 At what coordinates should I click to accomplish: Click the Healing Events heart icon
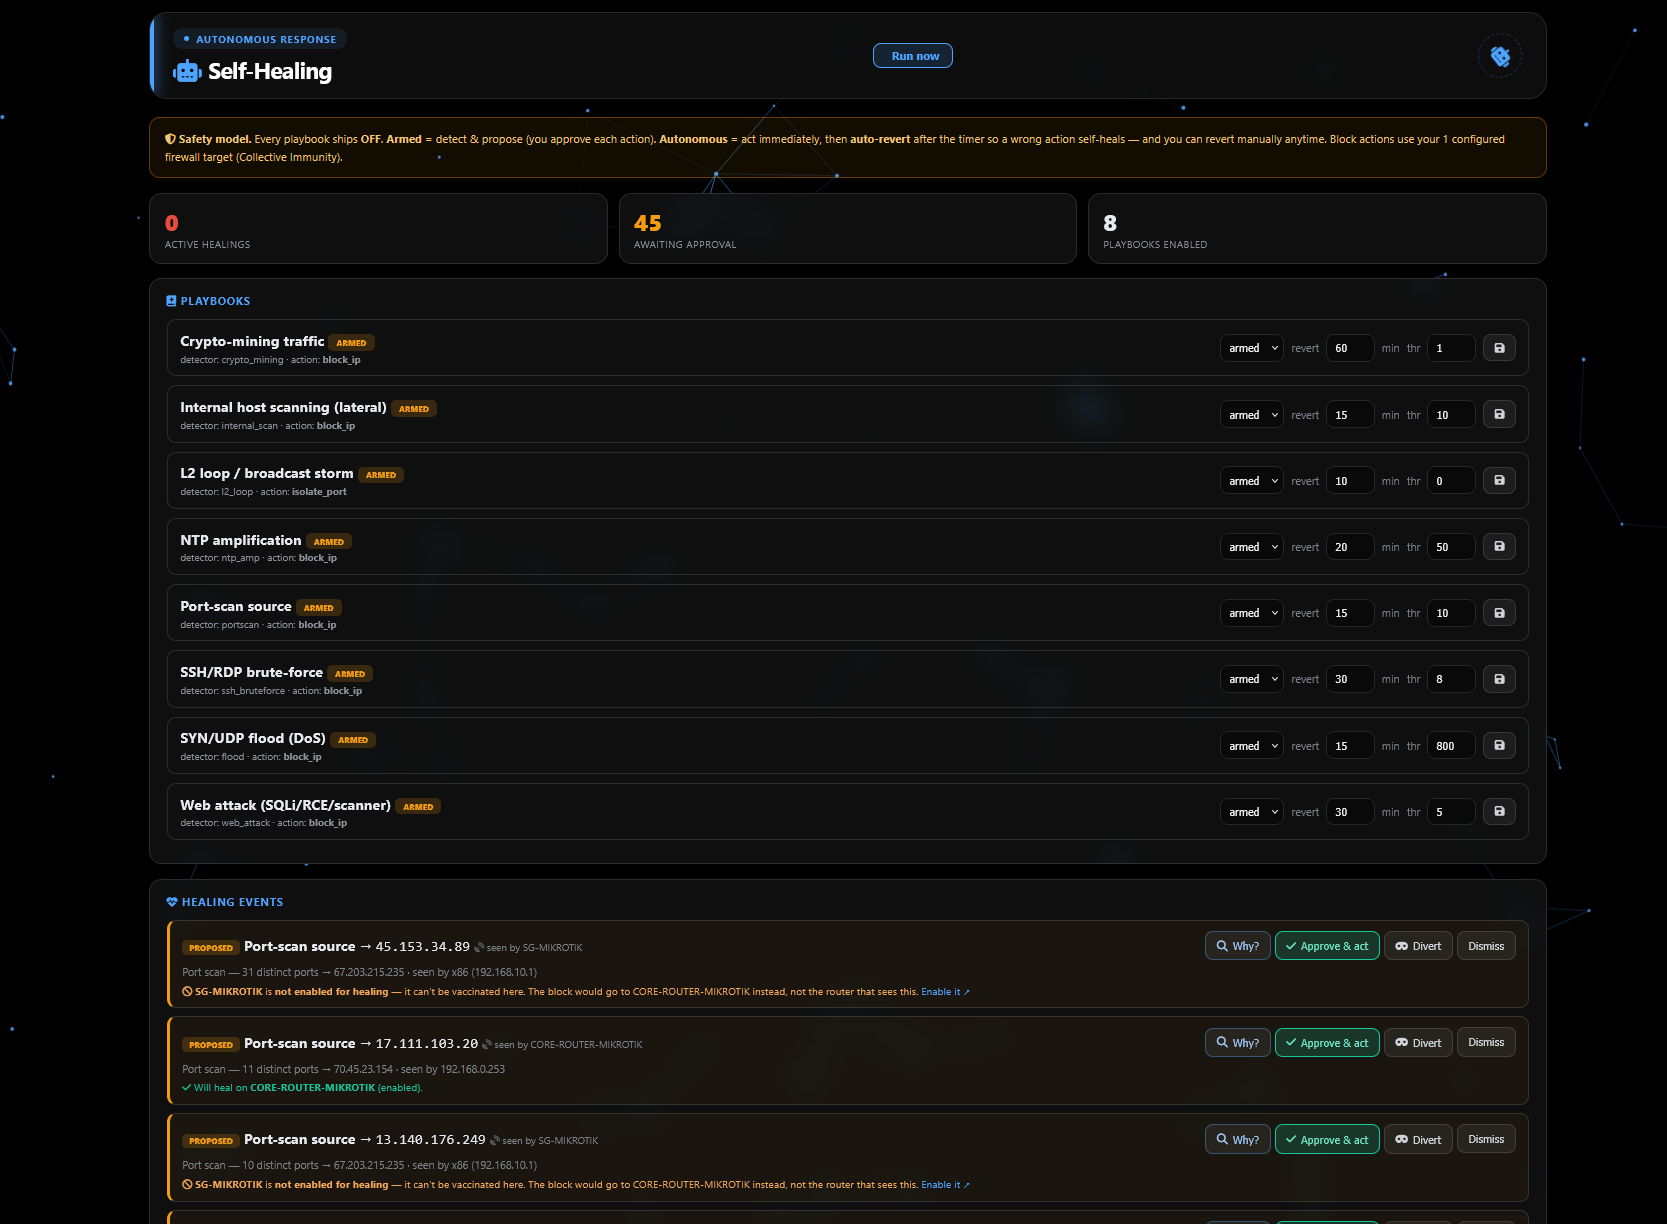click(x=172, y=902)
